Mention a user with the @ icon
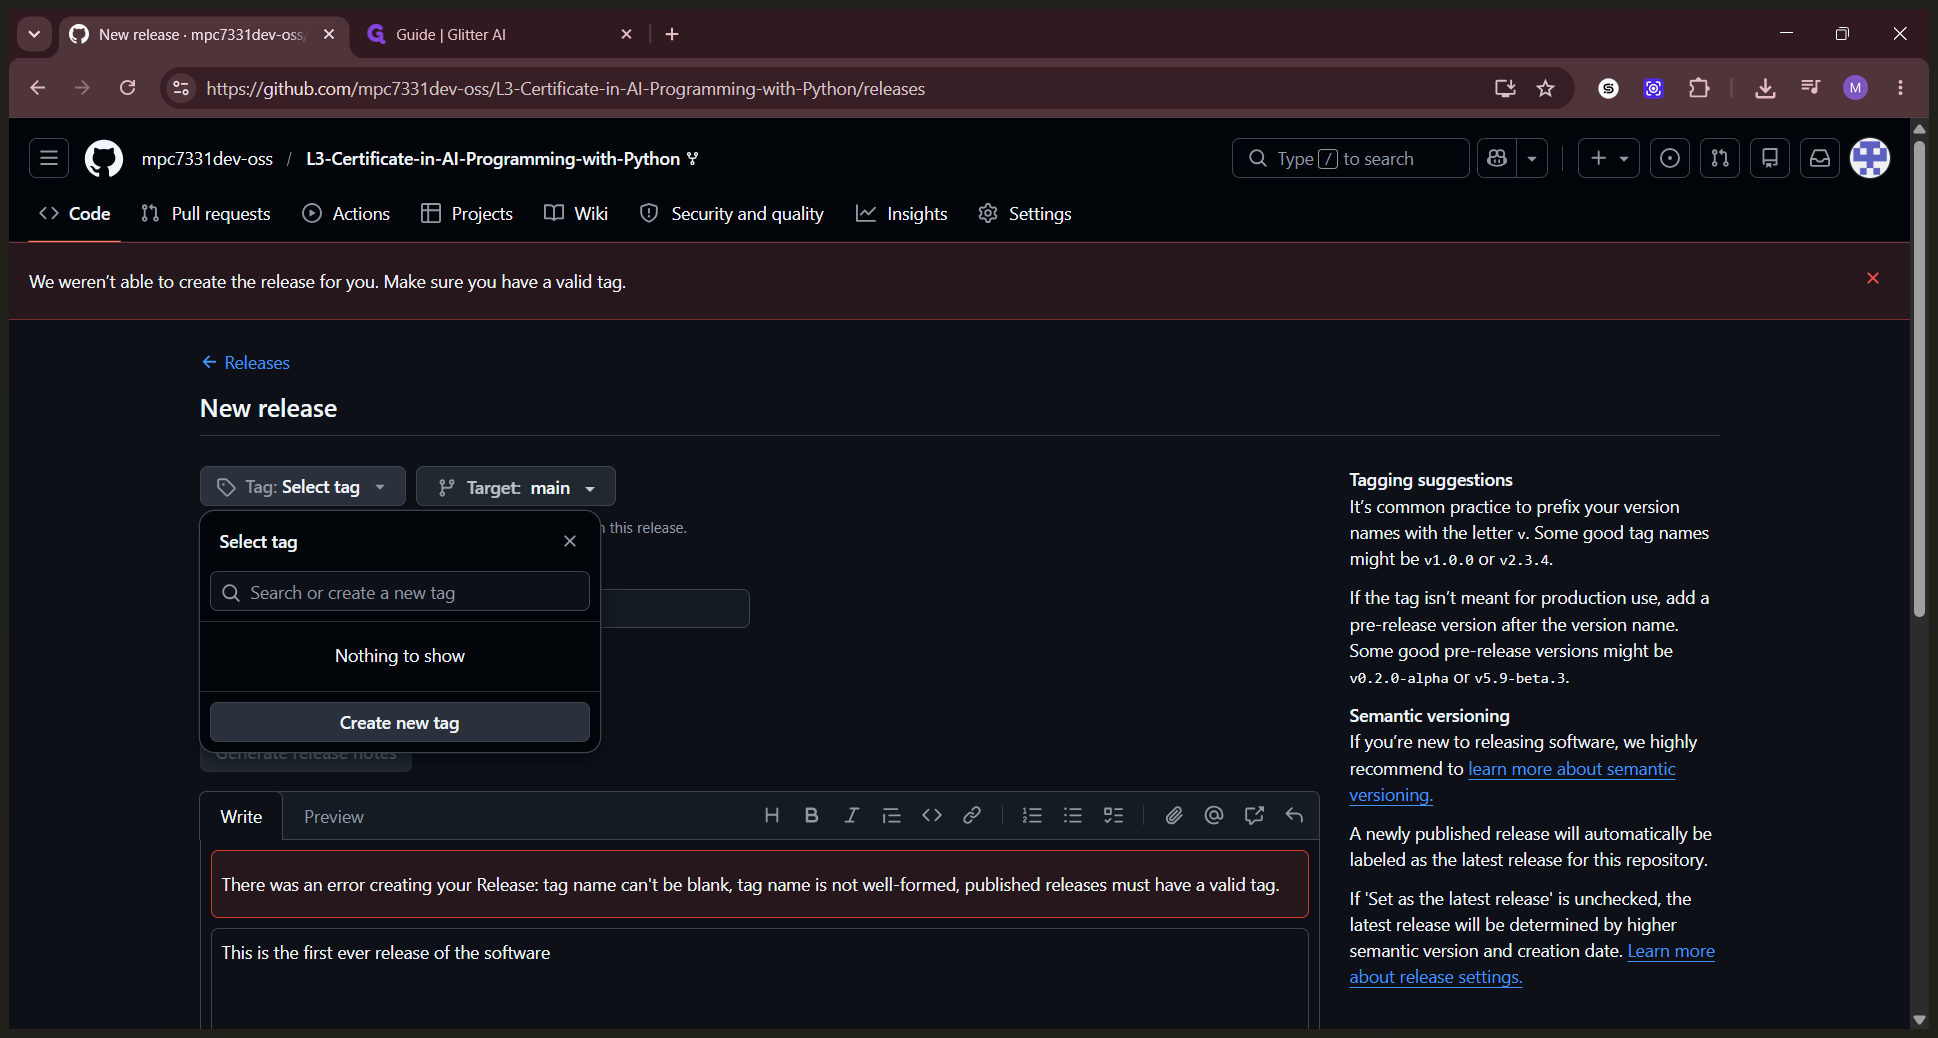The height and width of the screenshot is (1038, 1938). click(x=1214, y=816)
